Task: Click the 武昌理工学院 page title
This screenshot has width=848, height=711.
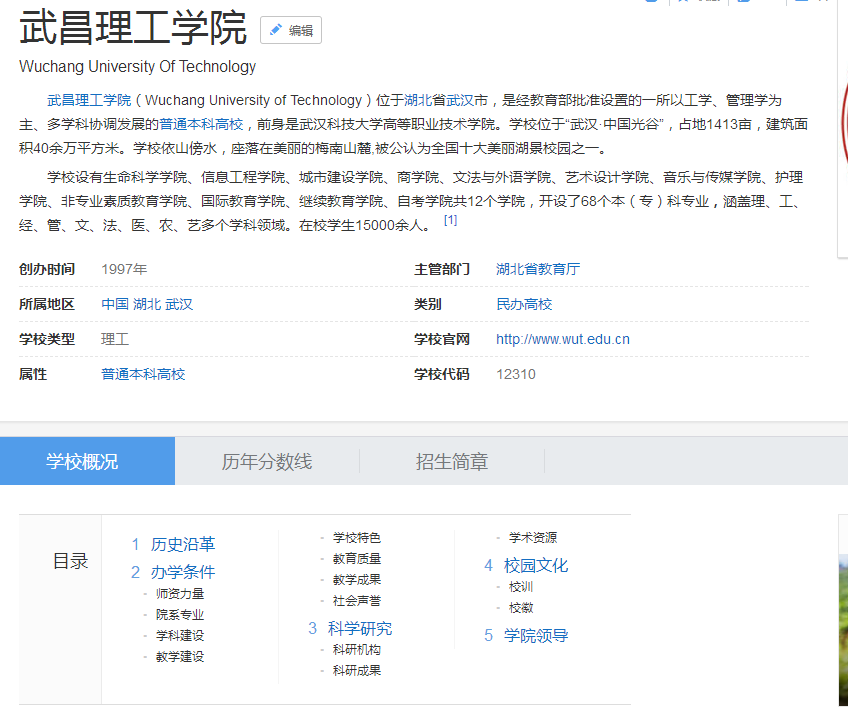Action: [133, 28]
